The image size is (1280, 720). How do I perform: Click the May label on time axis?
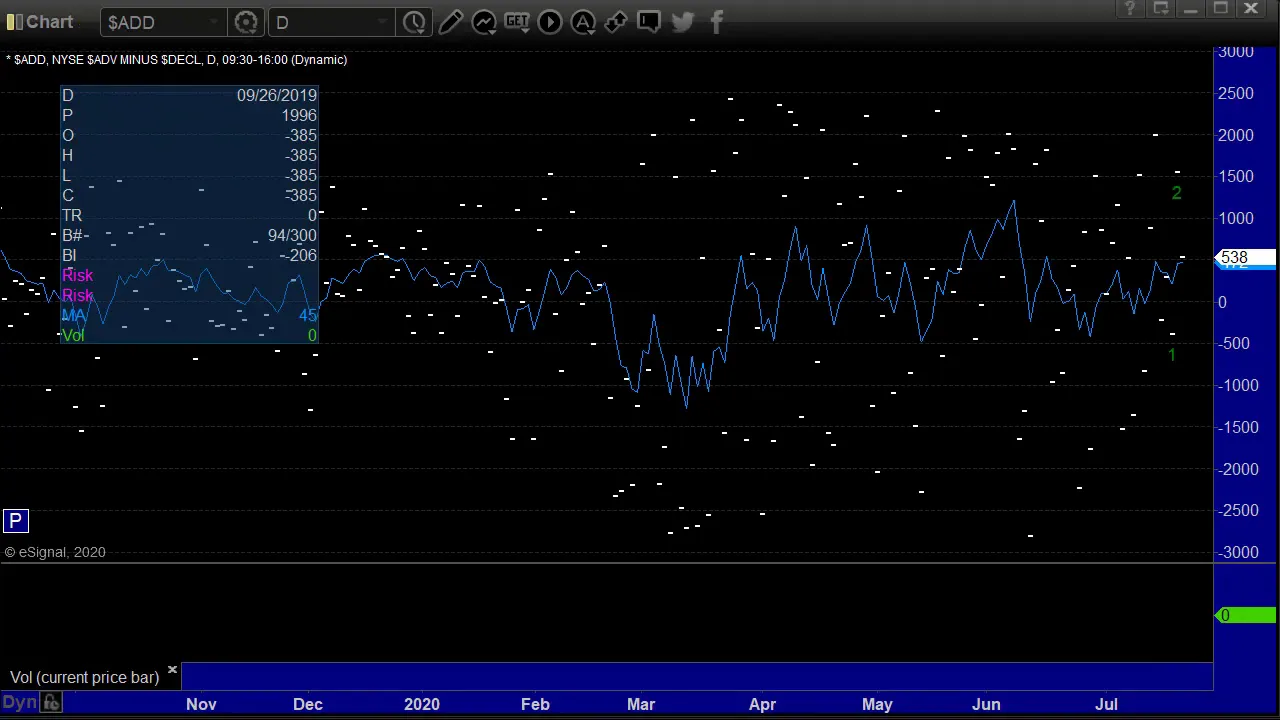[877, 704]
